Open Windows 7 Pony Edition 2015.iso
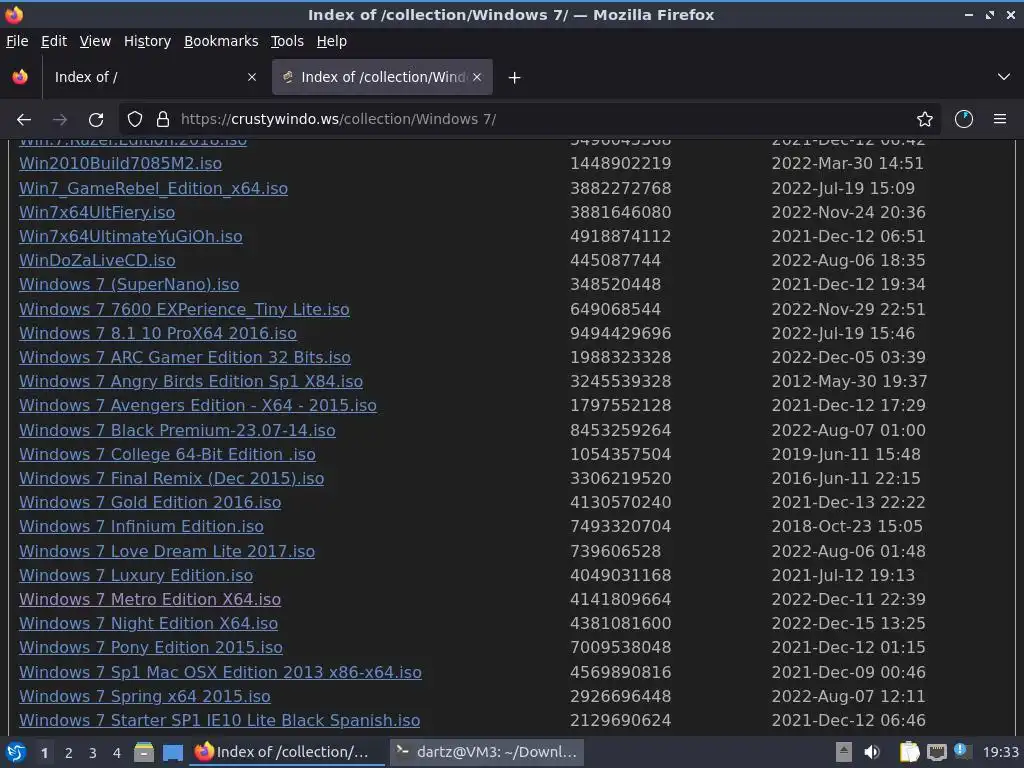The height and width of the screenshot is (768, 1024). (151, 648)
